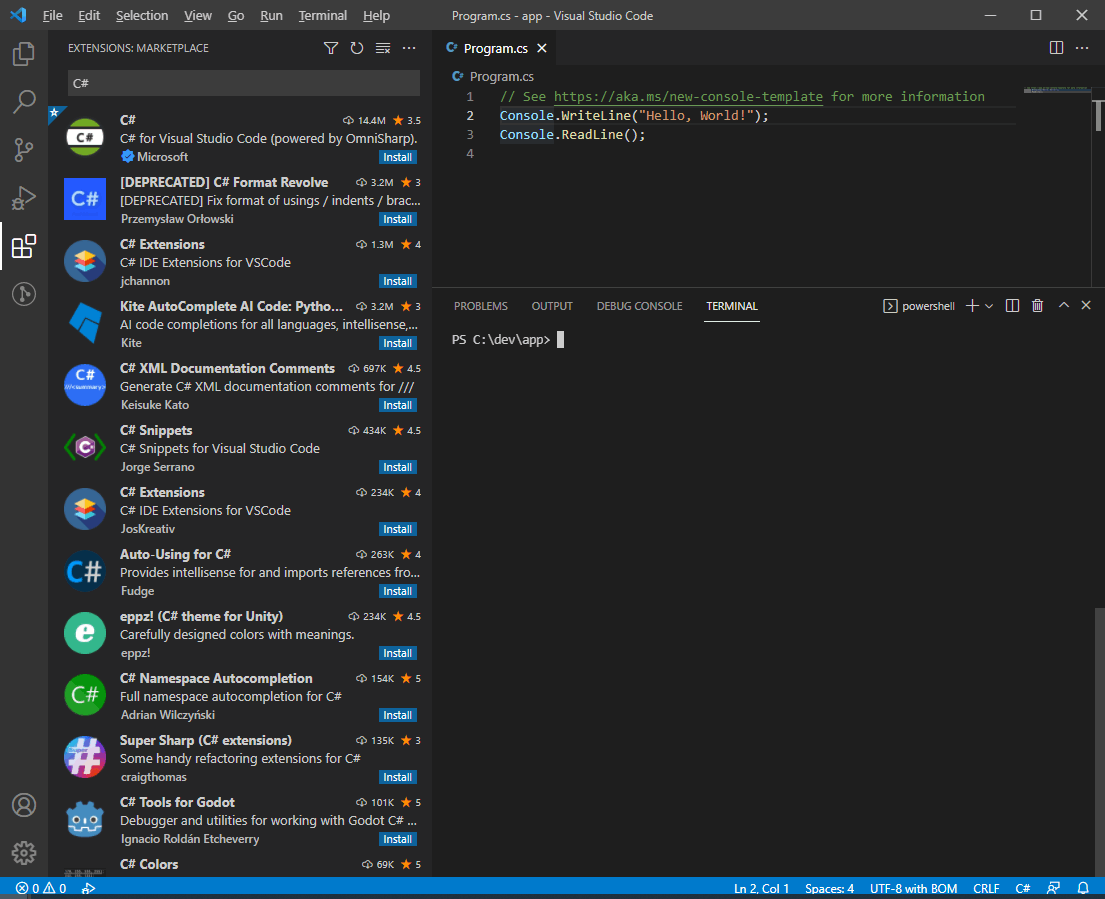
Task: Add a new terminal with plus icon
Action: [x=972, y=306]
